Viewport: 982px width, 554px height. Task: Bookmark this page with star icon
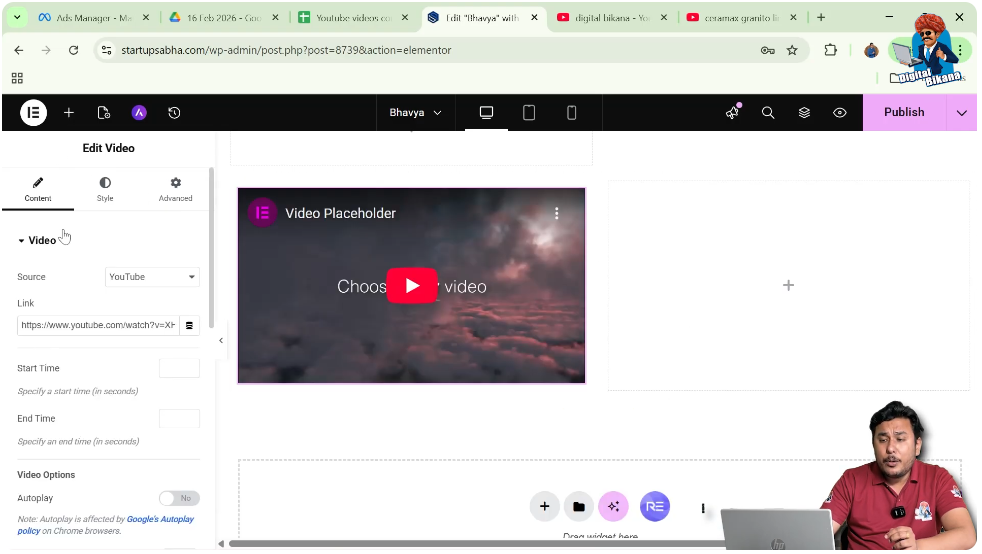(x=793, y=50)
